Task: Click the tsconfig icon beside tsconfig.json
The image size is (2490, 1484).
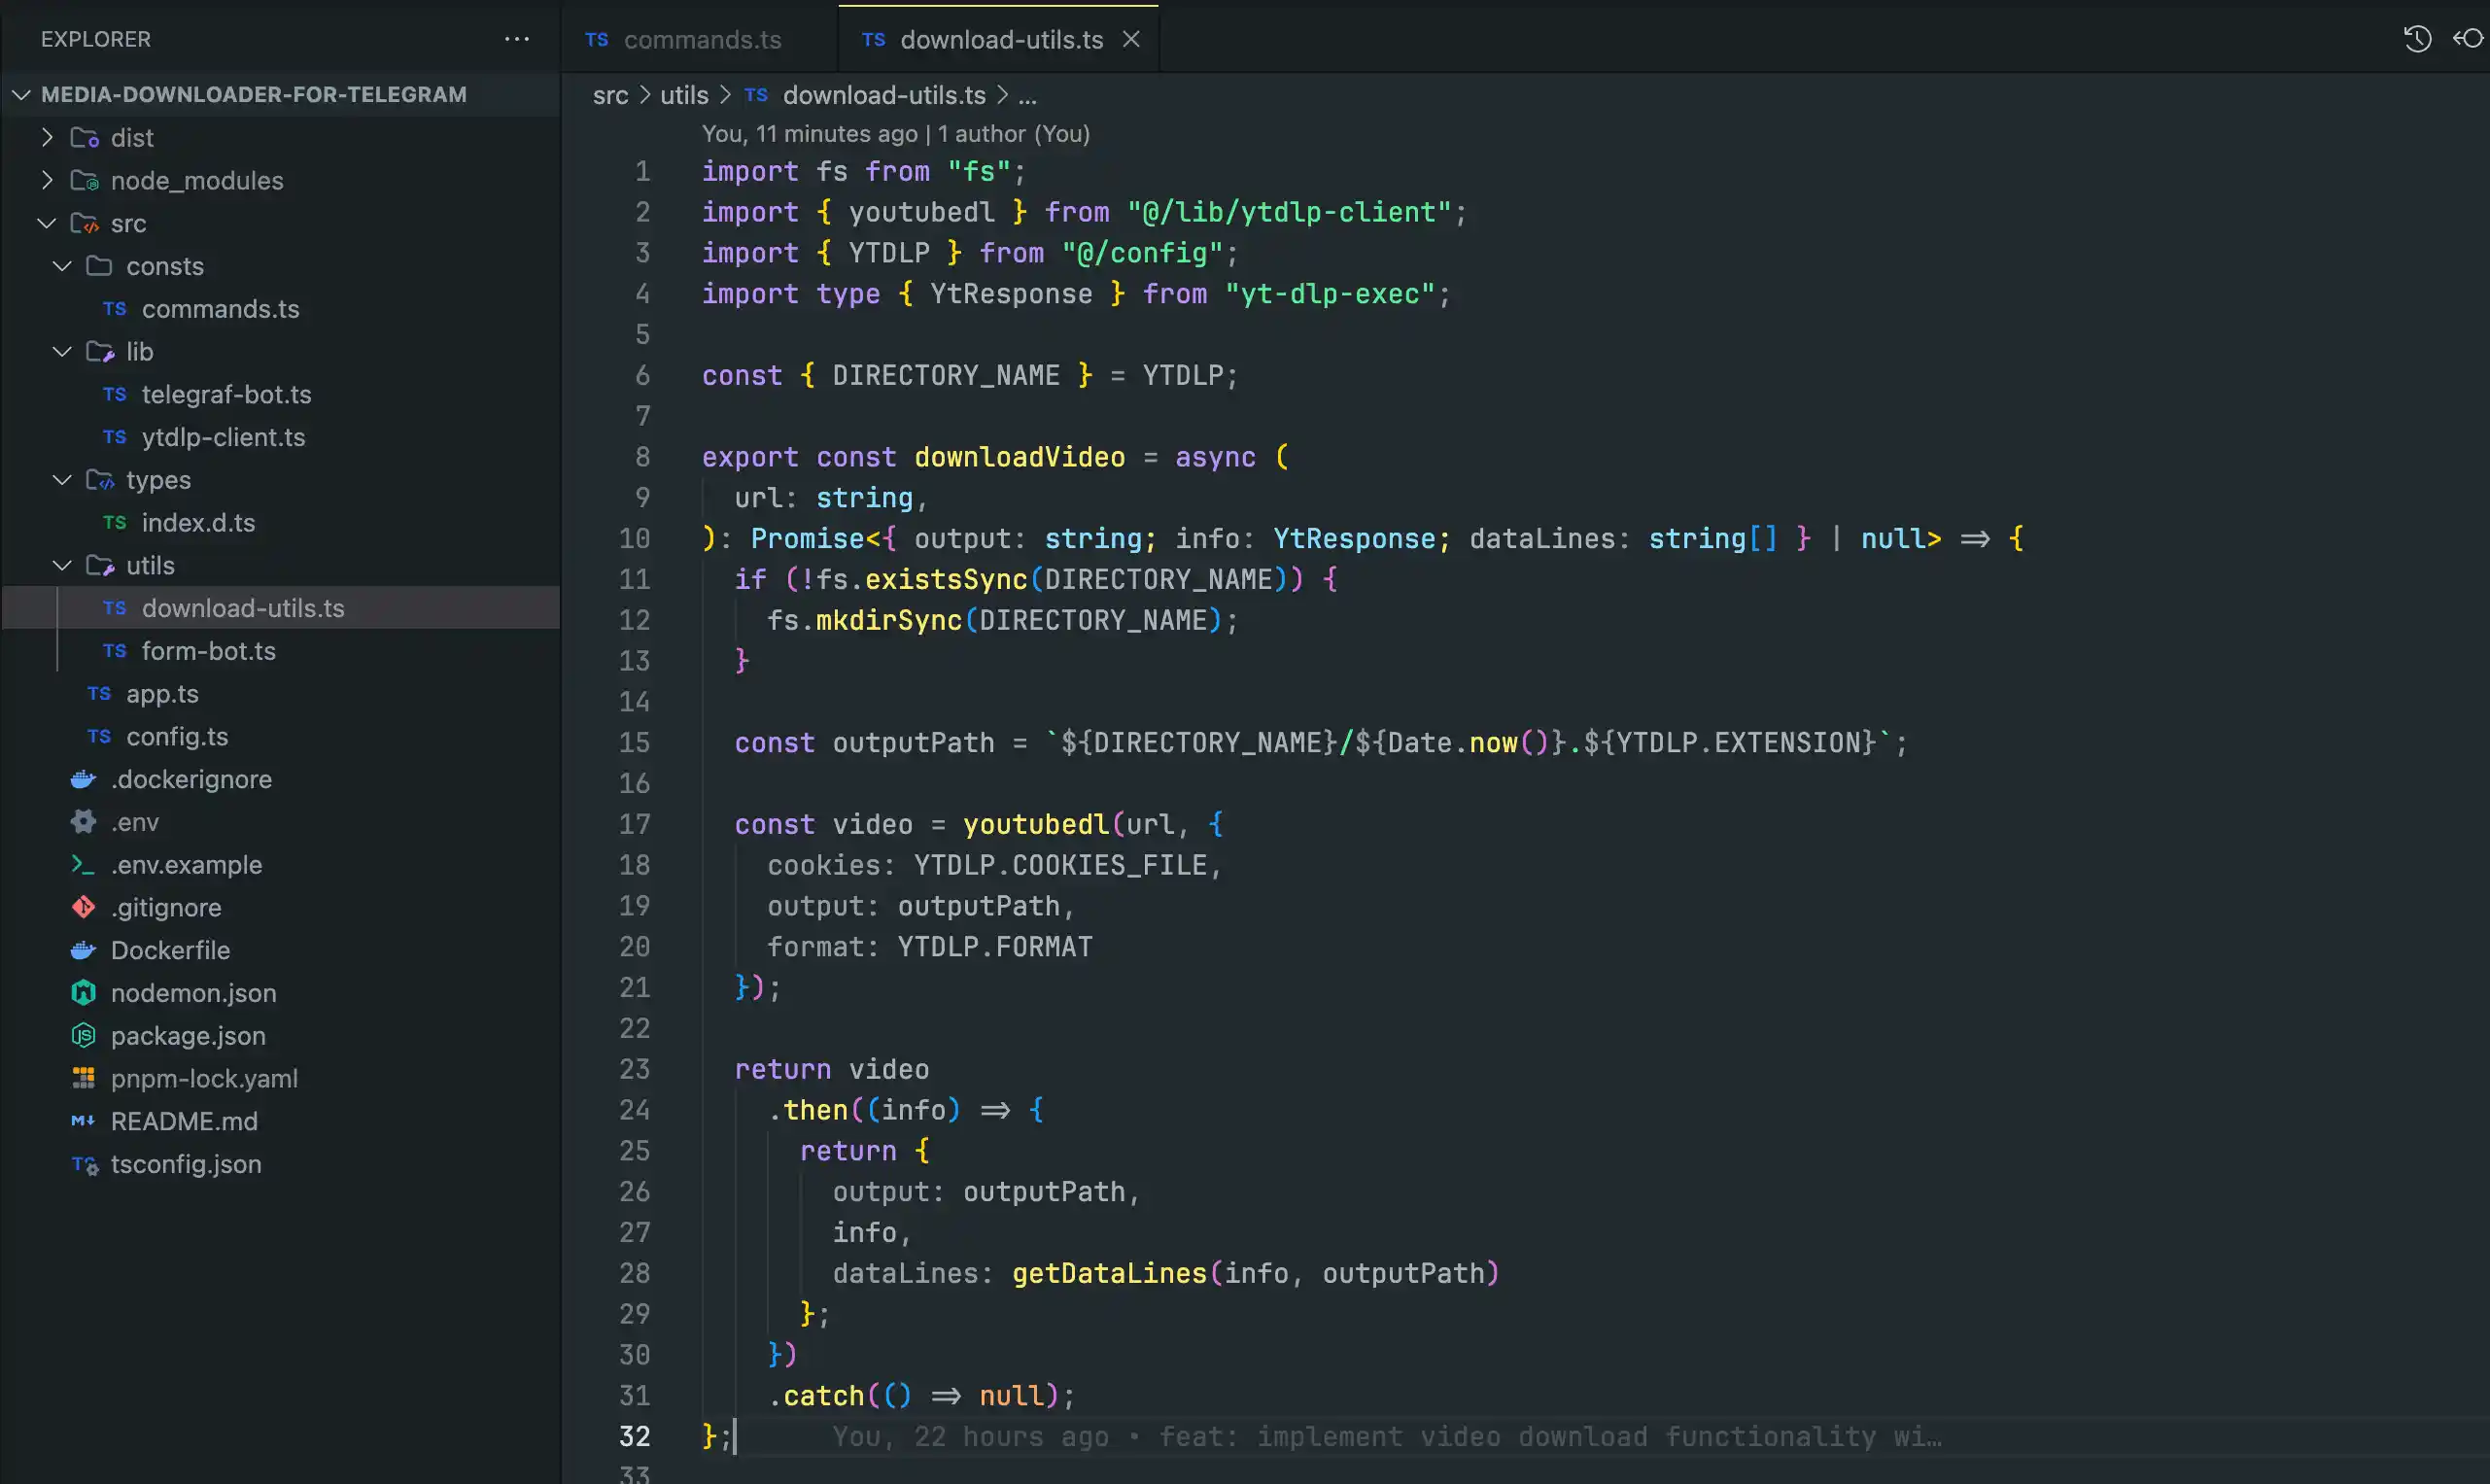Action: point(84,1164)
